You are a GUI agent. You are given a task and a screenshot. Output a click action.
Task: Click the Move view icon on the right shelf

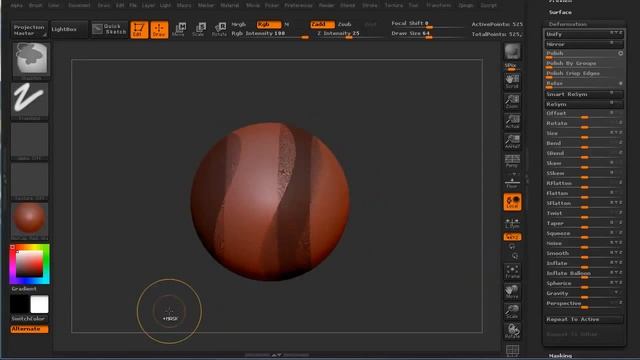pos(512,291)
